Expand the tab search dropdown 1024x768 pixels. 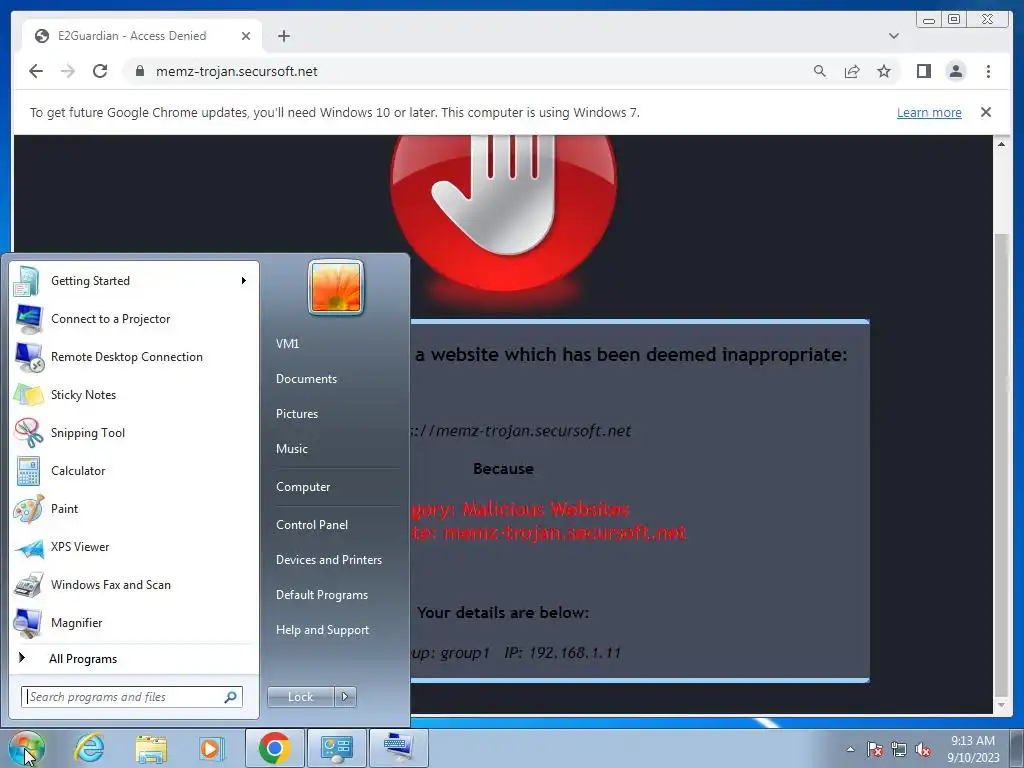[893, 36]
